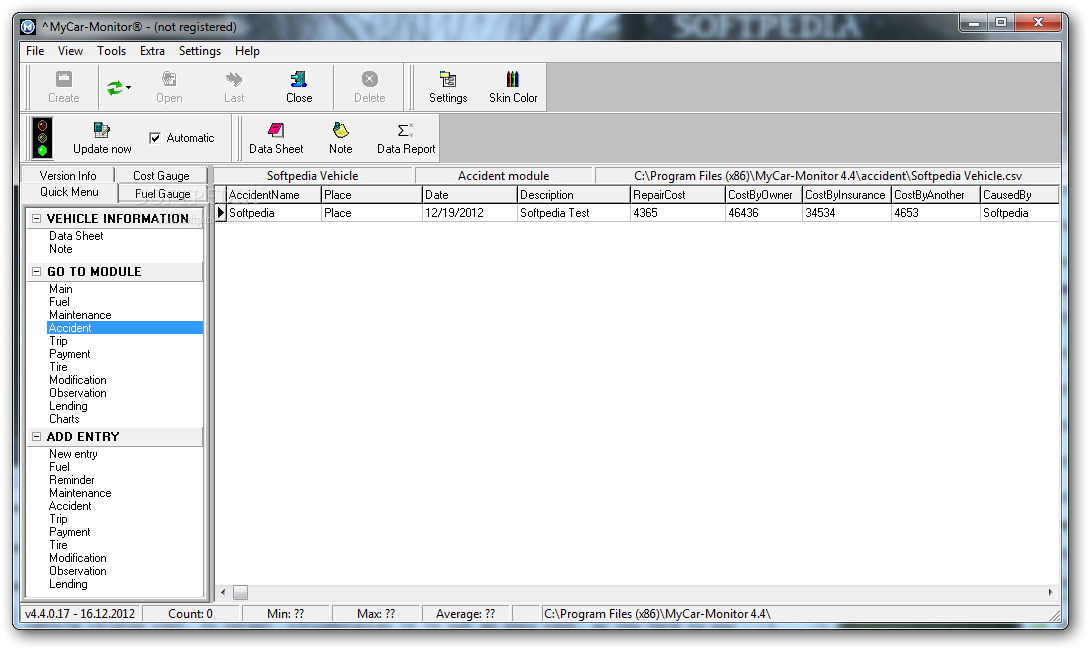Go to the Maintenance module
This screenshot has width=1089, height=650.
tap(81, 315)
